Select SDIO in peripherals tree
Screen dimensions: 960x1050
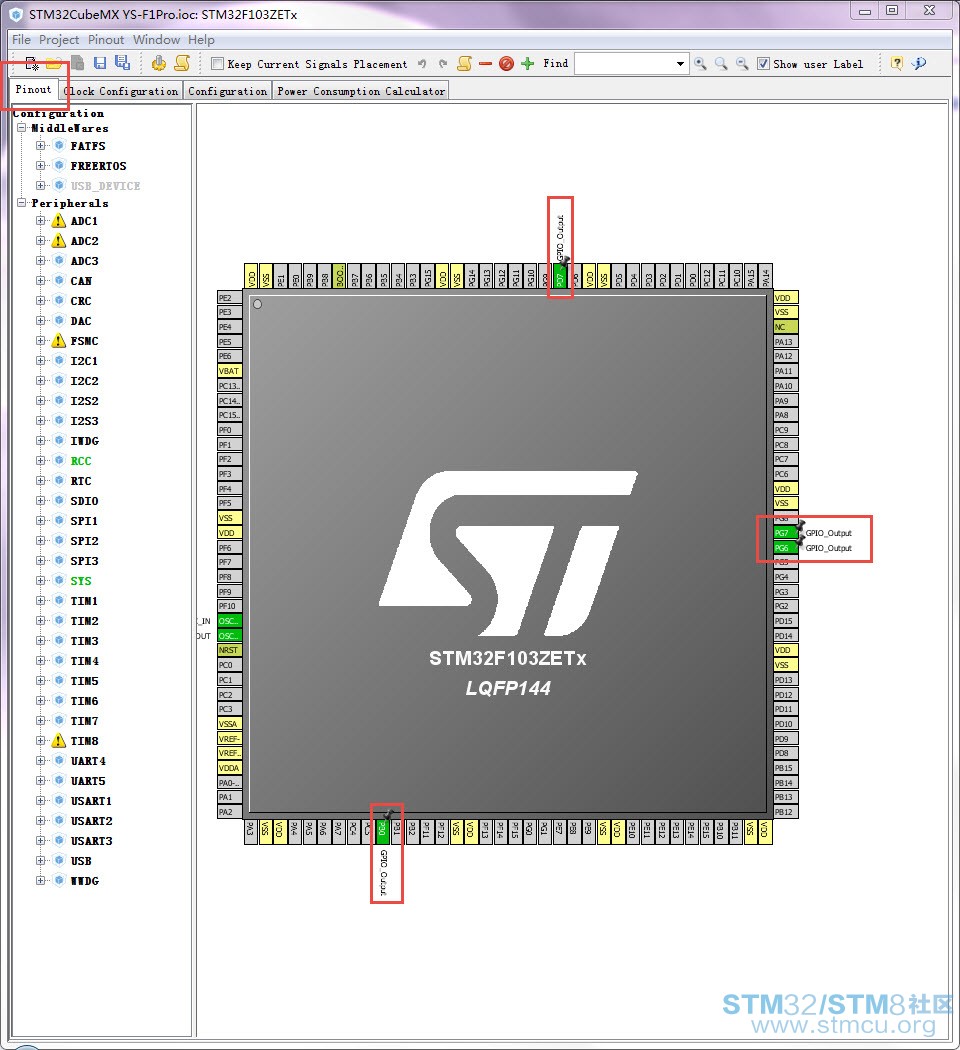(84, 501)
